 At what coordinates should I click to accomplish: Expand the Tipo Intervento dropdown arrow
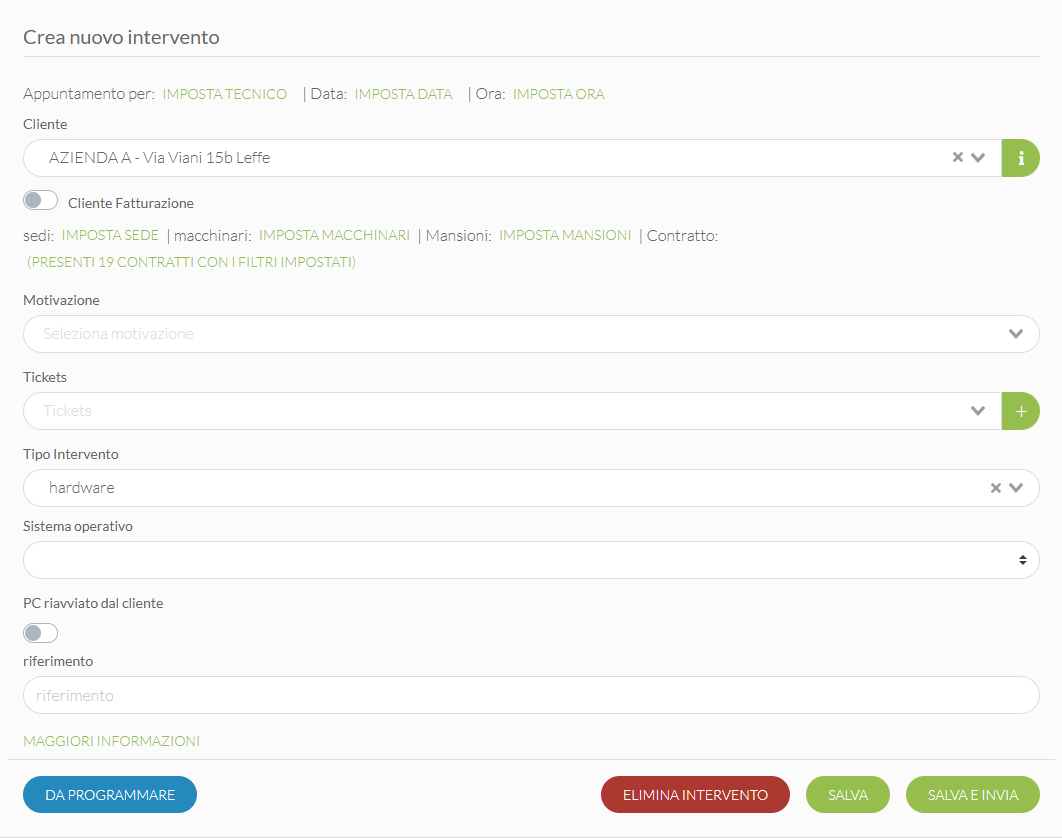(x=1016, y=488)
